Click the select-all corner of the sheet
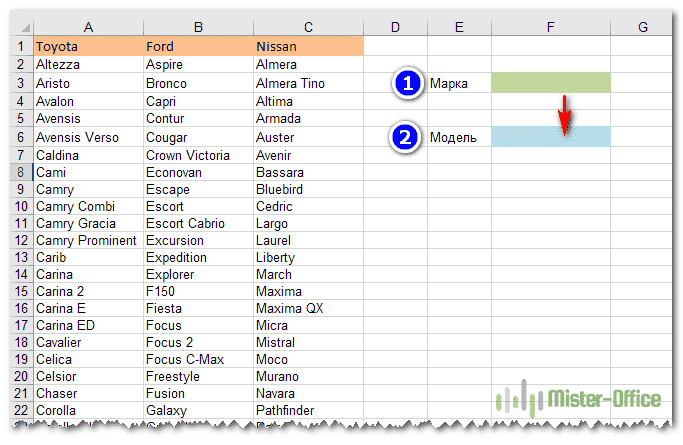 20,25
